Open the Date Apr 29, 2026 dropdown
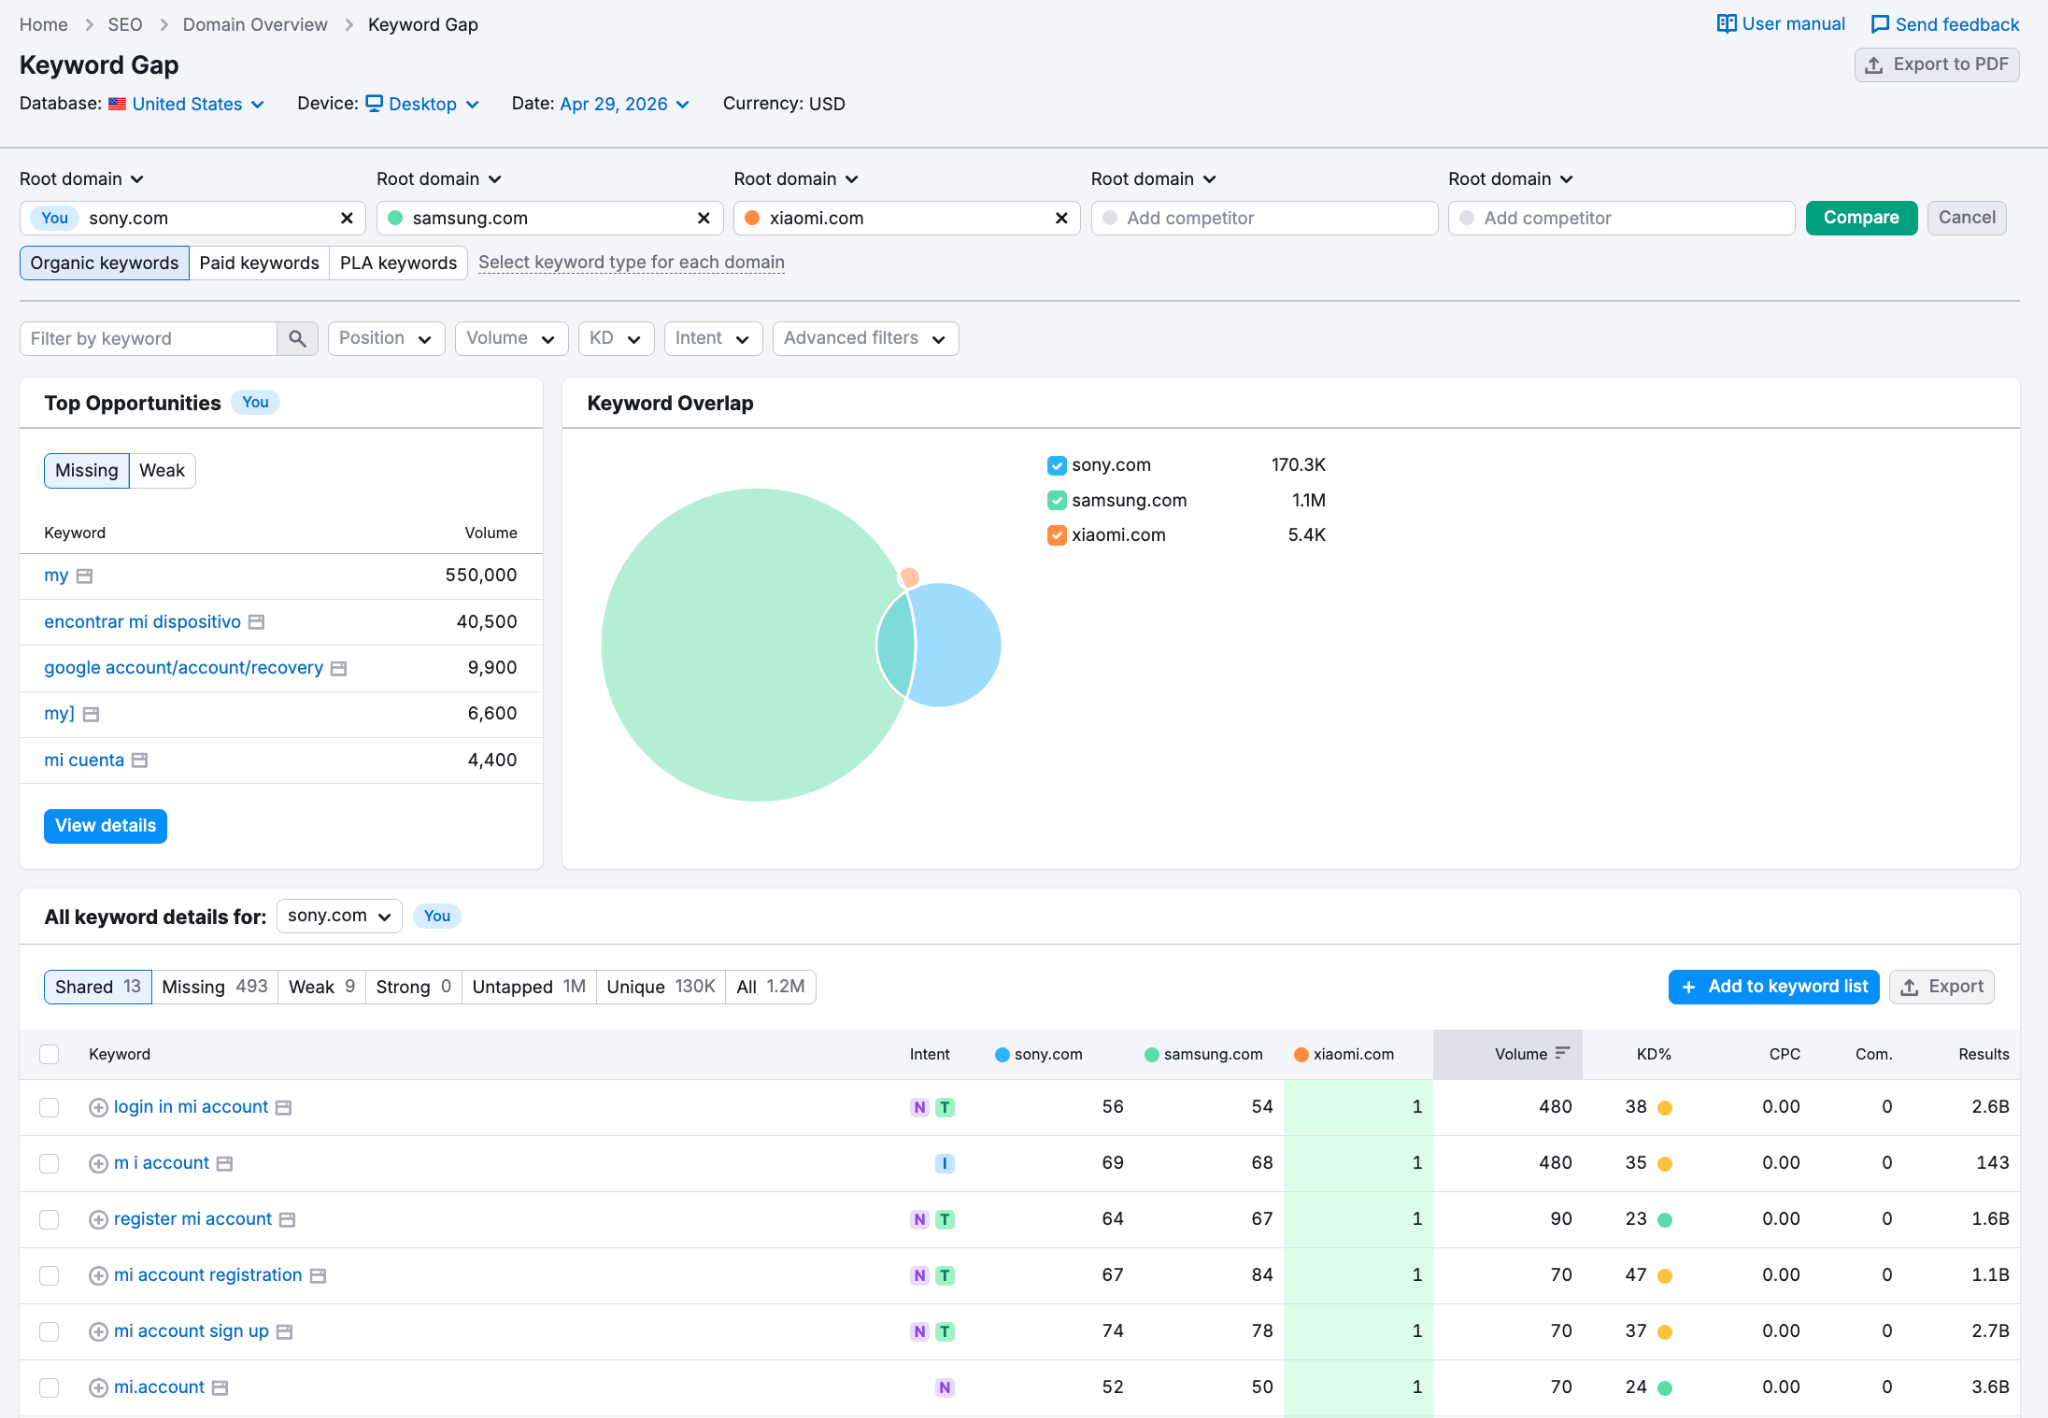 click(x=625, y=104)
